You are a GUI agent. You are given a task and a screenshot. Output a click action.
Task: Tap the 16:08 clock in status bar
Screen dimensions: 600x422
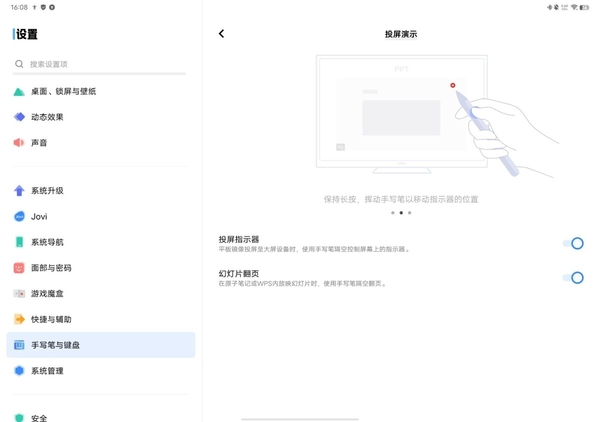[19, 7]
